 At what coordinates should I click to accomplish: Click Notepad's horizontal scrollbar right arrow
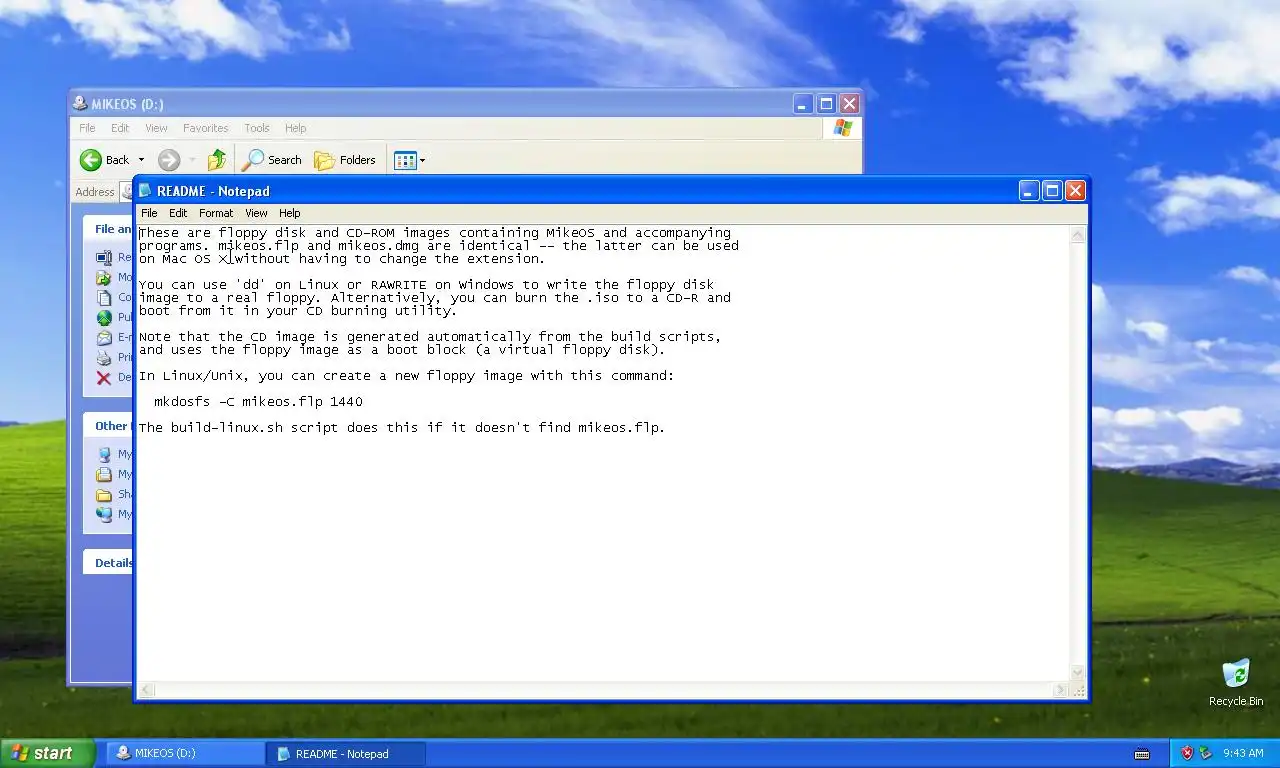(1060, 690)
